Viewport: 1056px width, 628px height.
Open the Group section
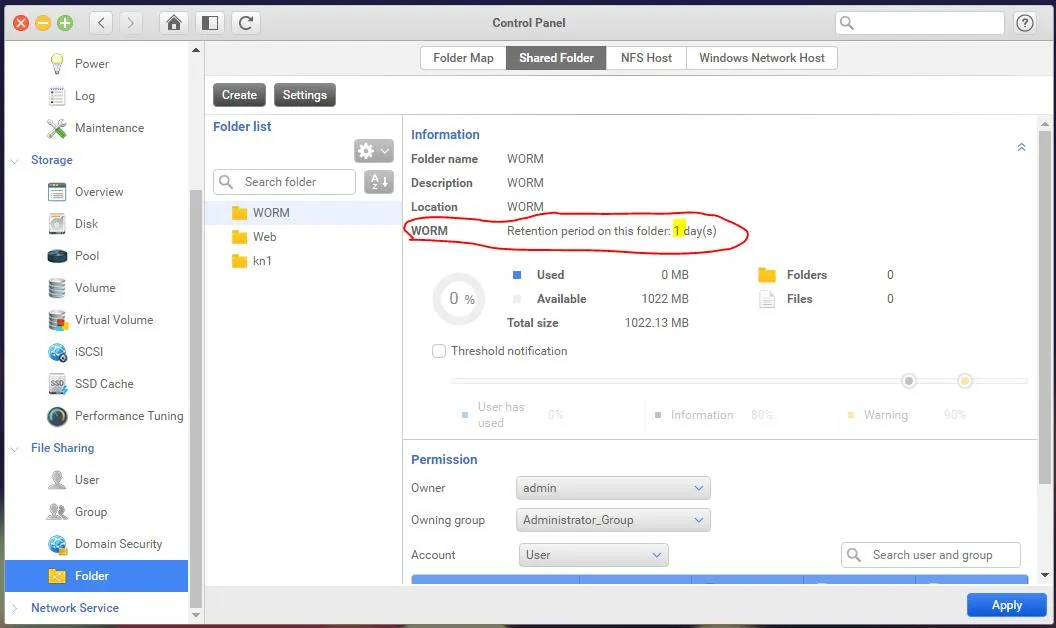click(x=91, y=511)
